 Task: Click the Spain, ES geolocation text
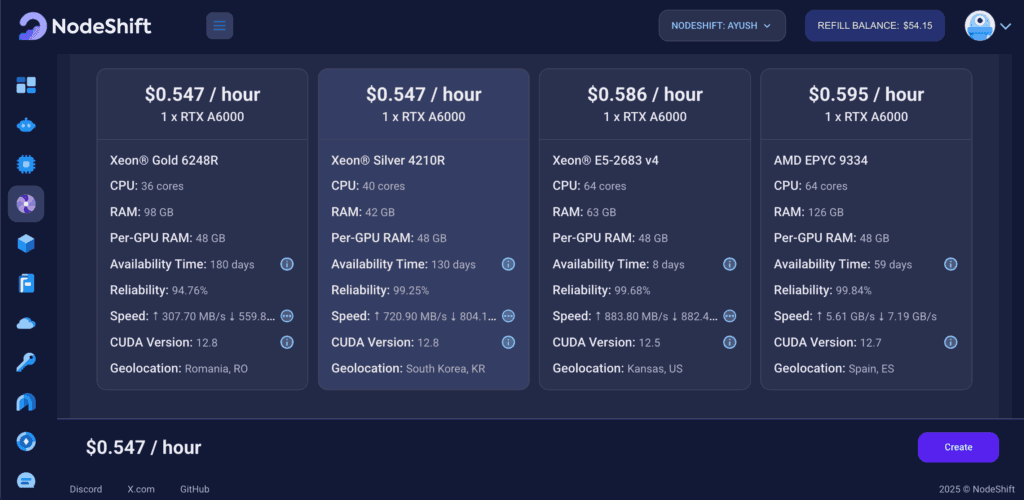872,369
